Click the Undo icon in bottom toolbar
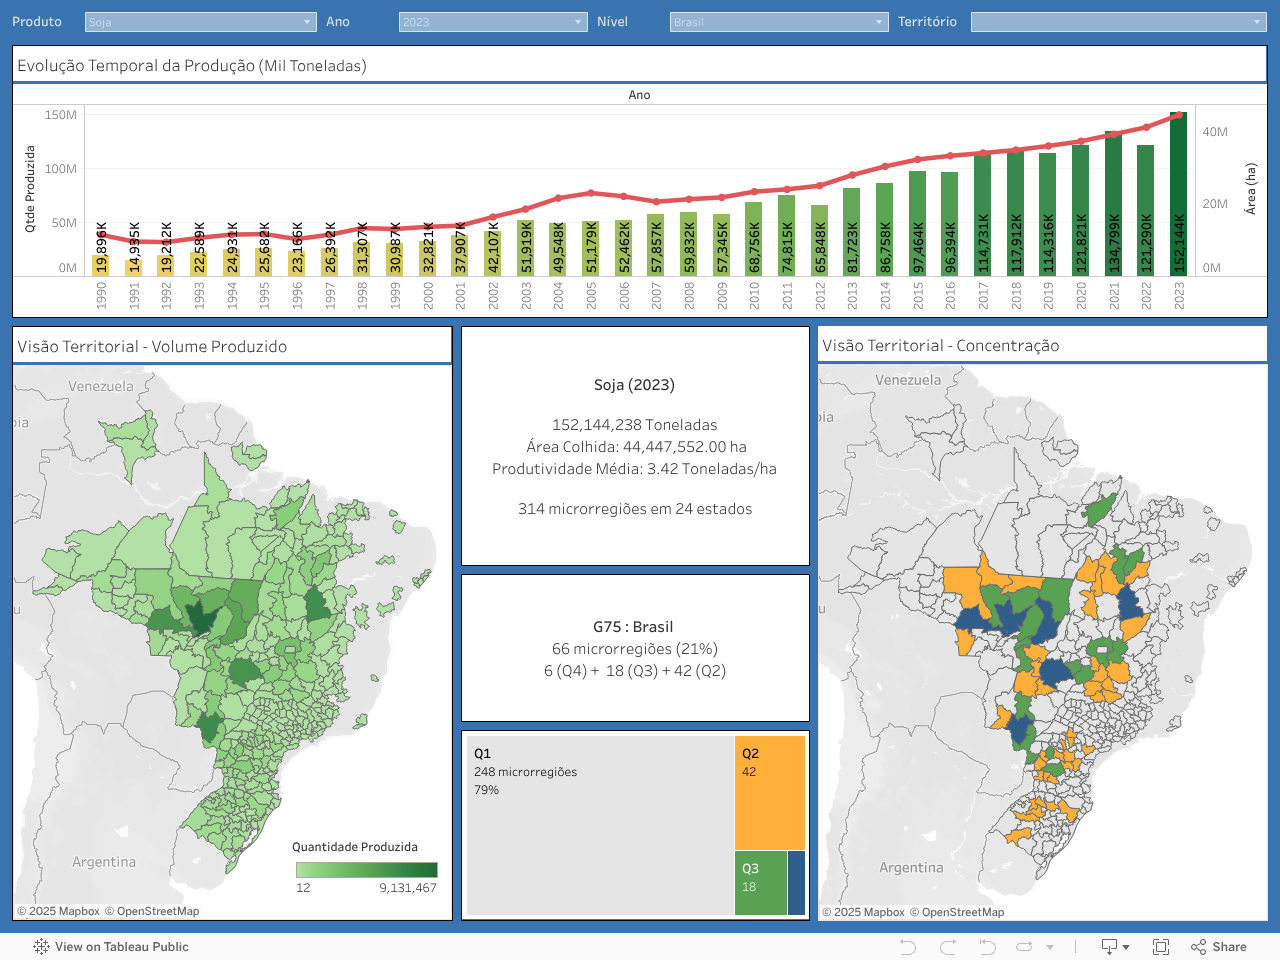Image resolution: width=1280 pixels, height=960 pixels. [907, 947]
